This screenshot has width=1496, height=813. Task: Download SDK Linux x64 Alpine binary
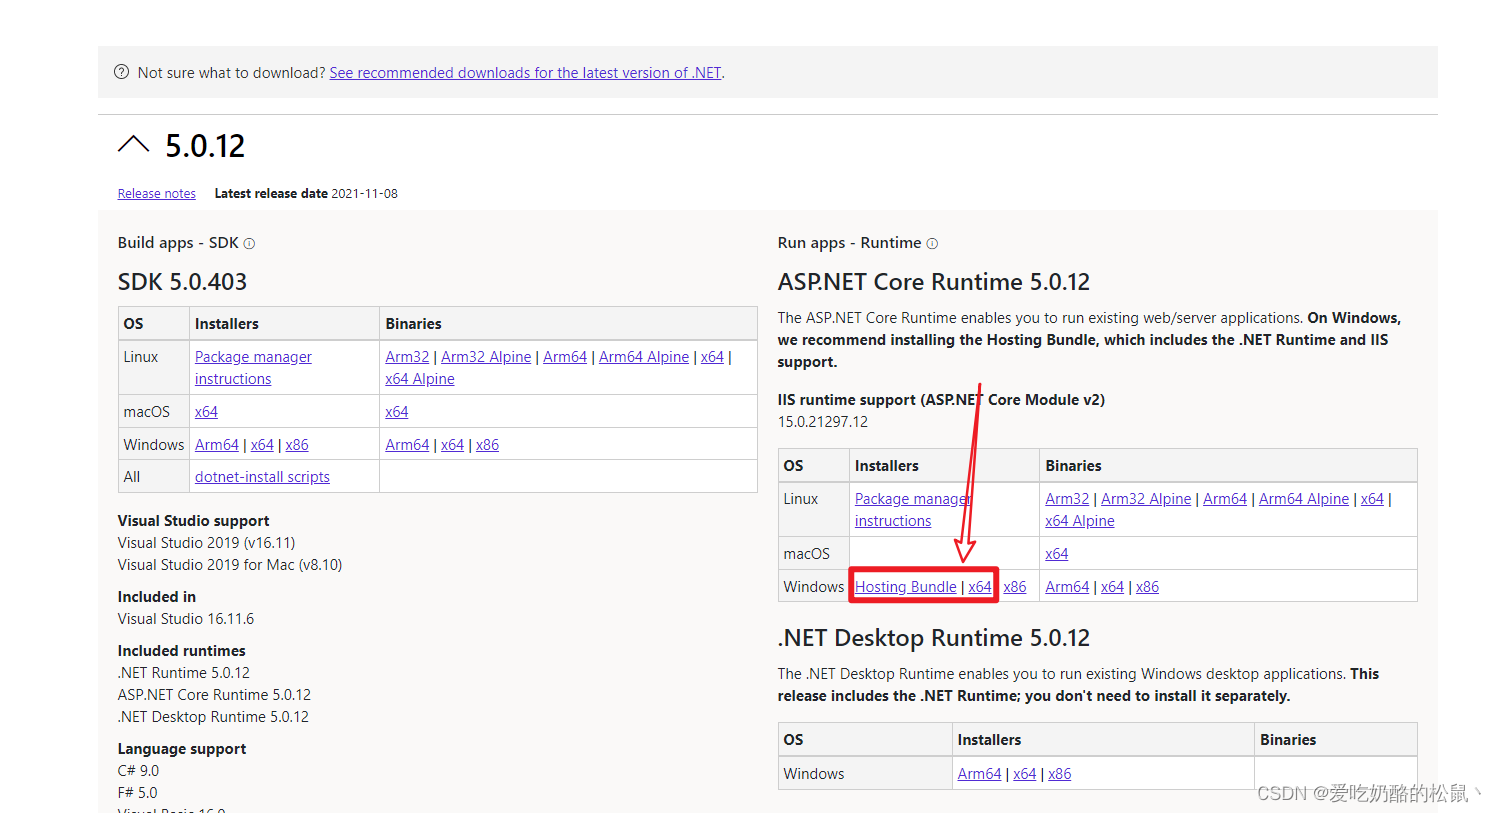[x=420, y=379]
